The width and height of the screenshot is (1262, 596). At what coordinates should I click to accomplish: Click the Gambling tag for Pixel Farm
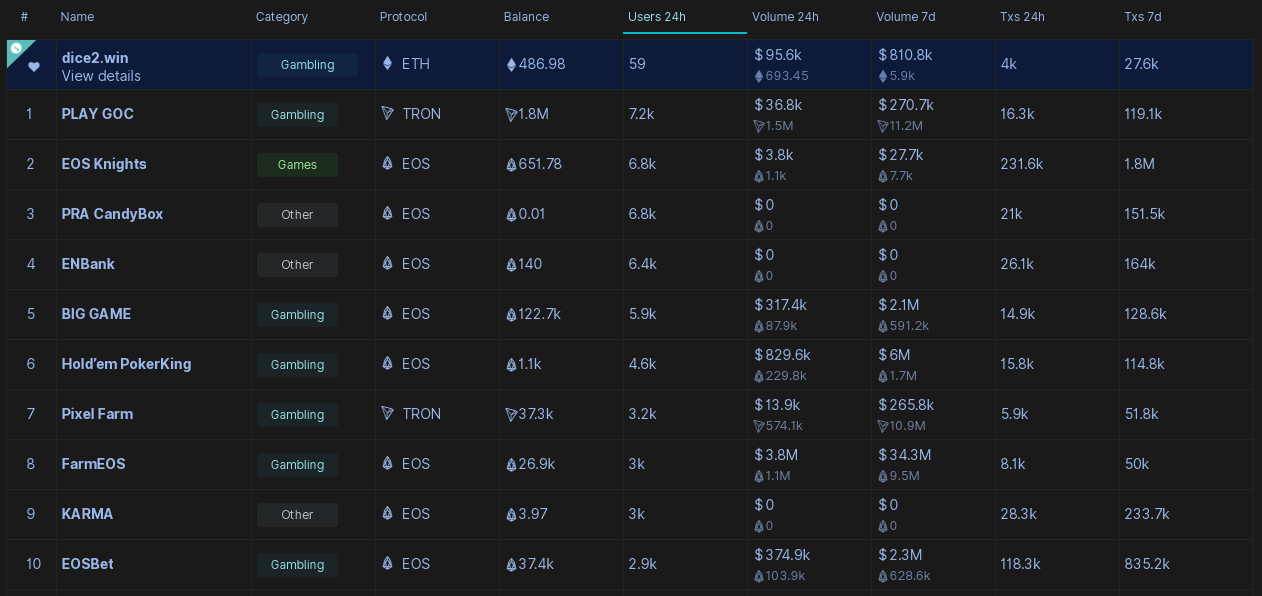pyautogui.click(x=297, y=415)
